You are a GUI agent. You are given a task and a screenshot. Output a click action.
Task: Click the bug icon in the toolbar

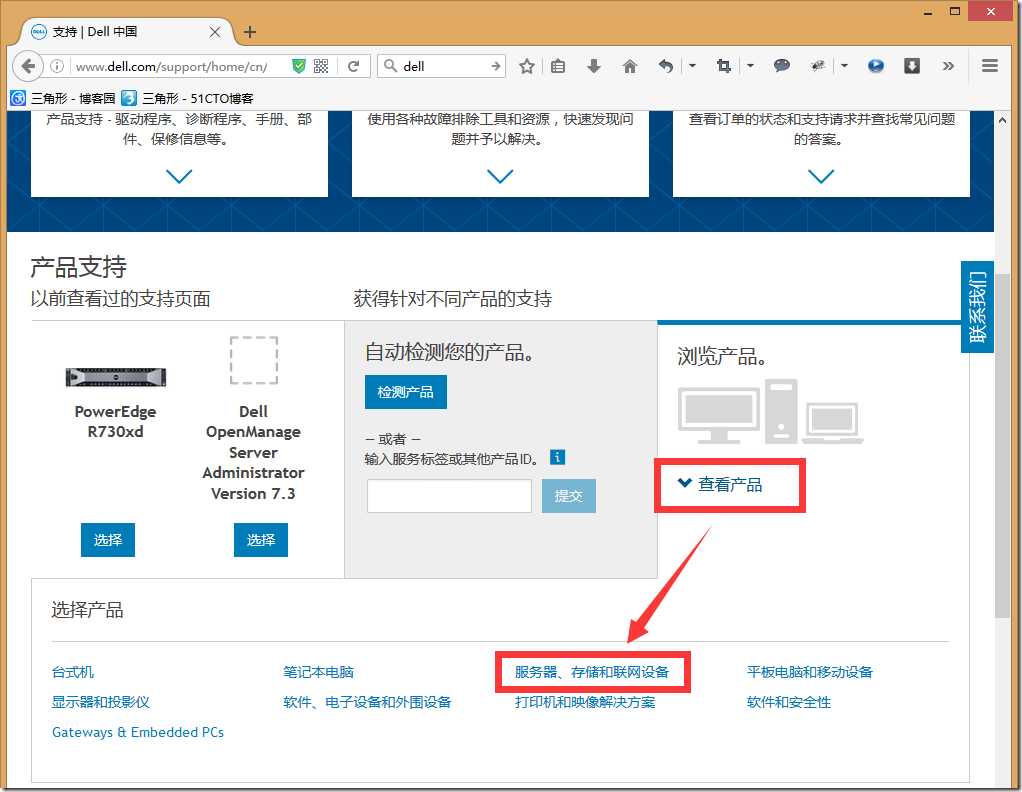[x=817, y=65]
